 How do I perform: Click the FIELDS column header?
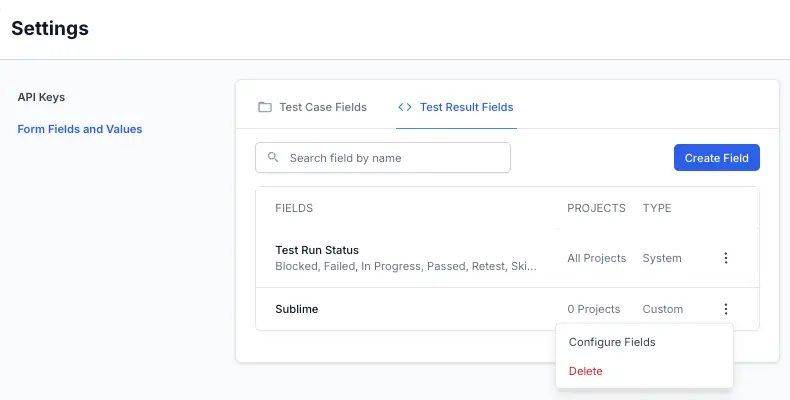294,208
